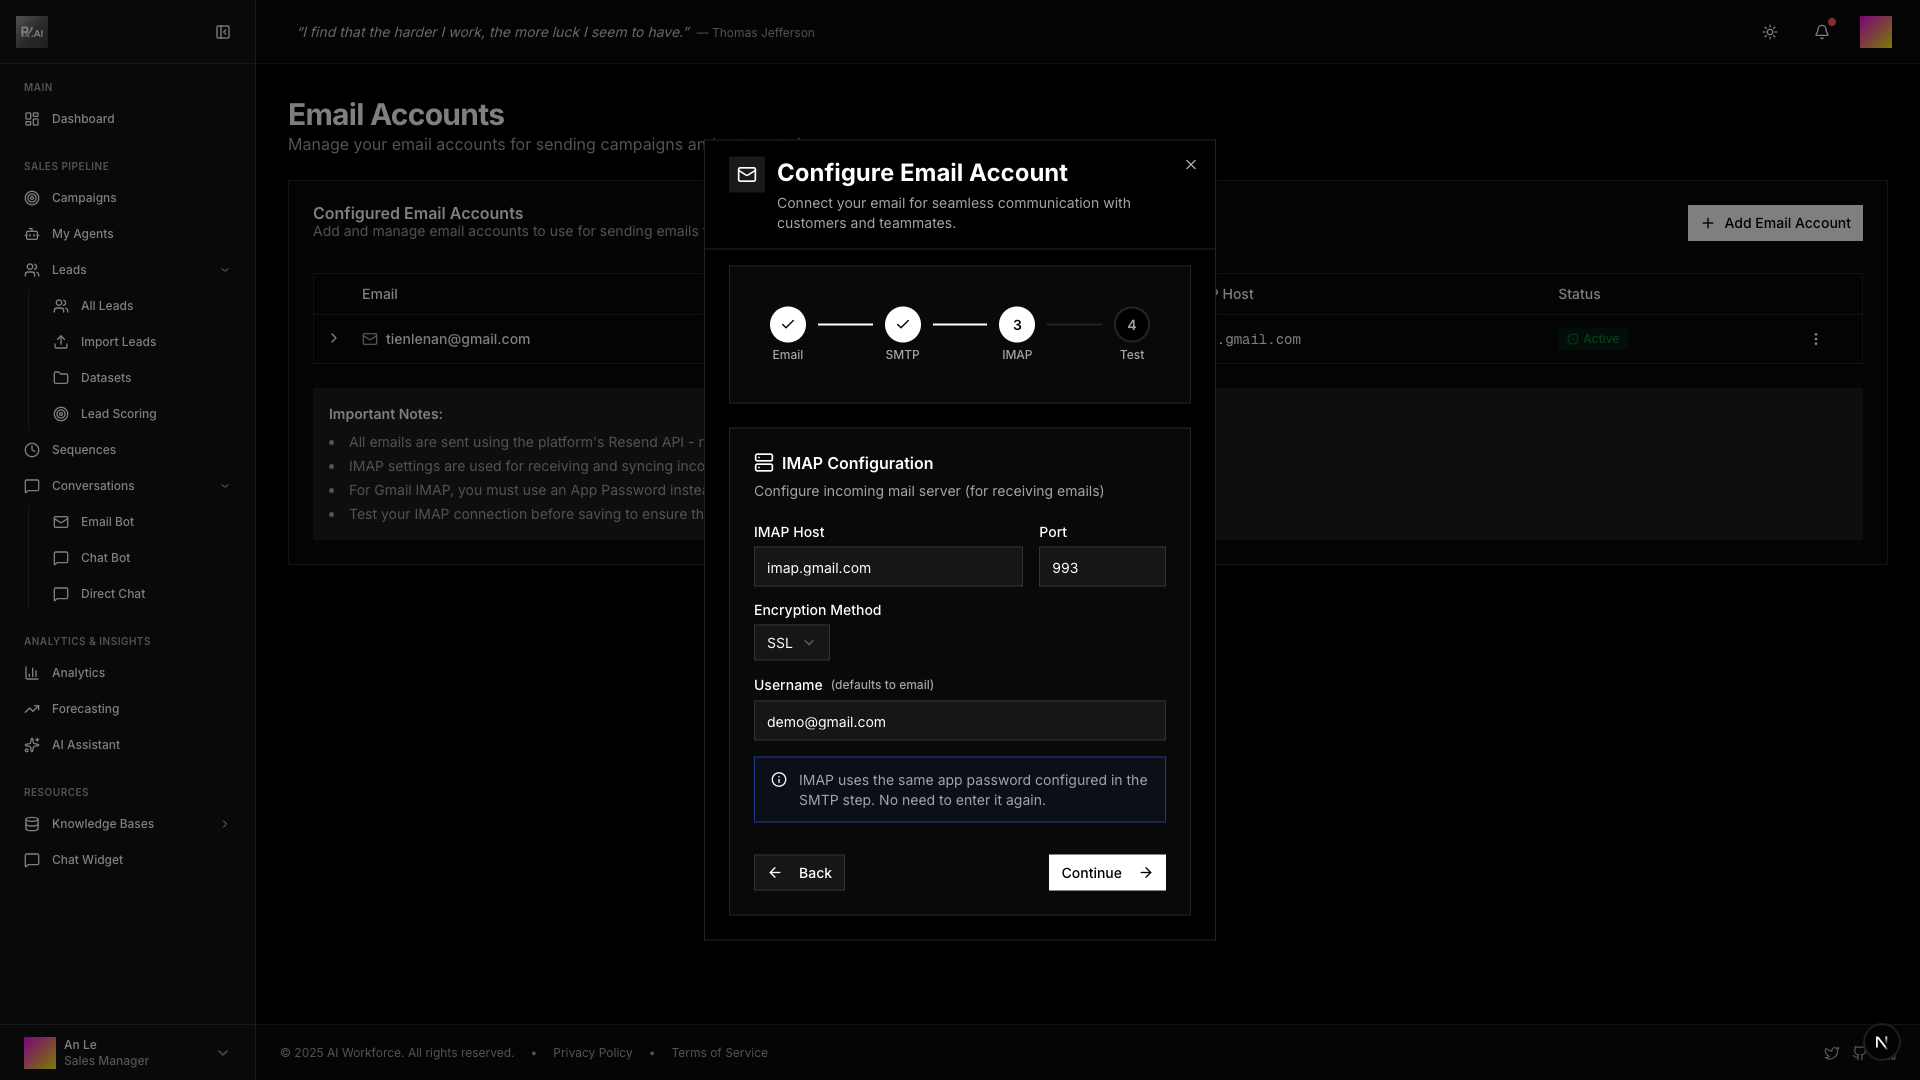The height and width of the screenshot is (1080, 1920).
Task: Open Lead Scoring in the sidebar
Action: tap(118, 414)
